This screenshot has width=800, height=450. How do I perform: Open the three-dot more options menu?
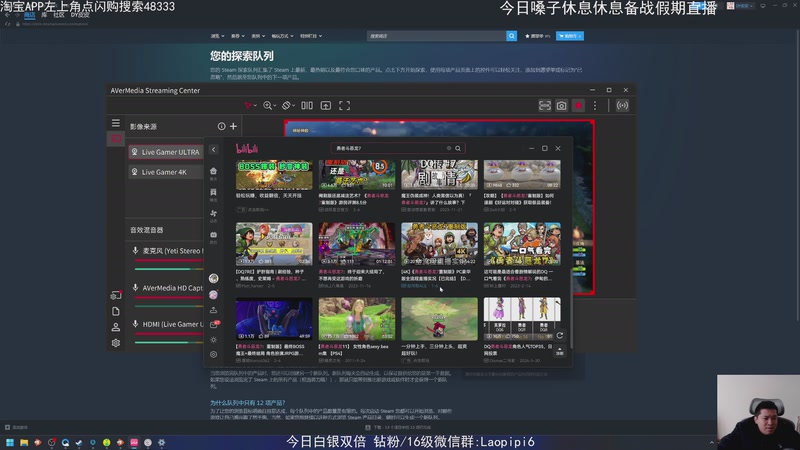(x=595, y=106)
